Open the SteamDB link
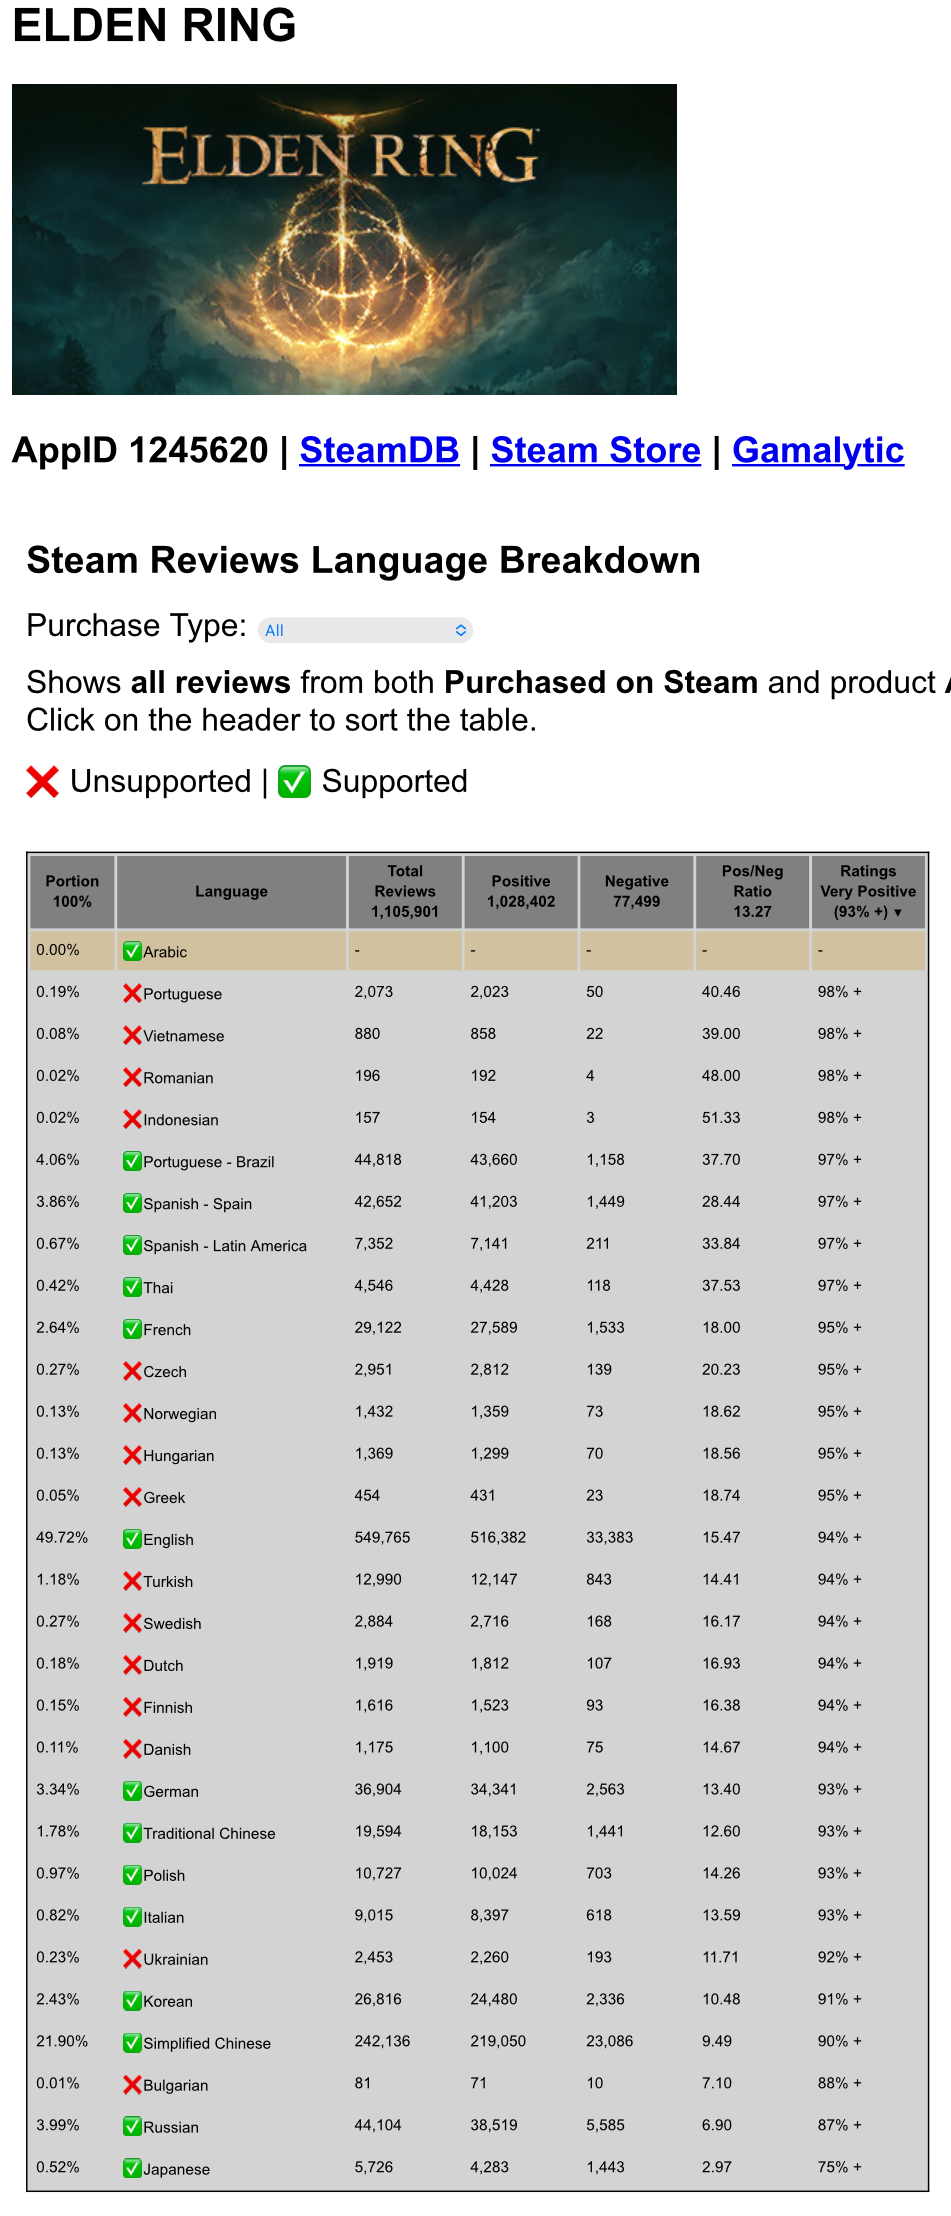Viewport: 951px width, 2216px height. pyautogui.click(x=379, y=450)
